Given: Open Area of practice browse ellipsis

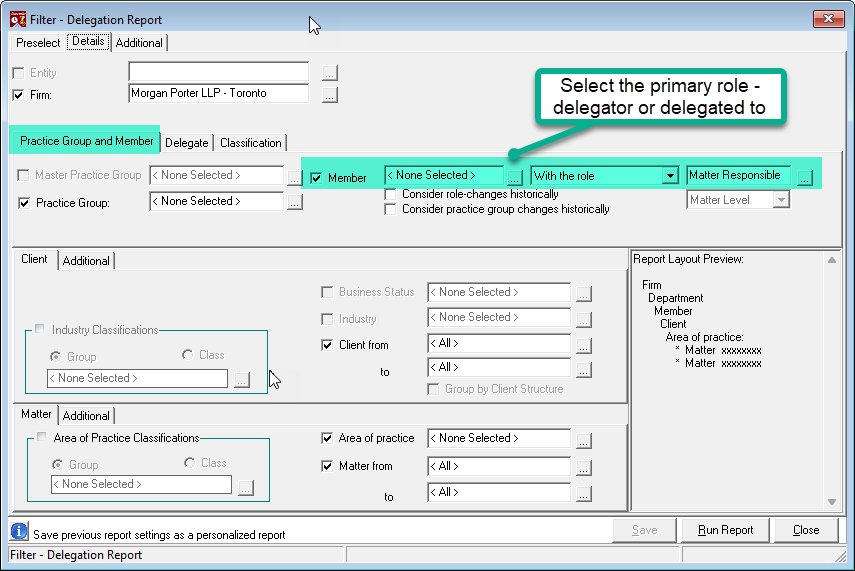Looking at the screenshot, I should [x=583, y=441].
